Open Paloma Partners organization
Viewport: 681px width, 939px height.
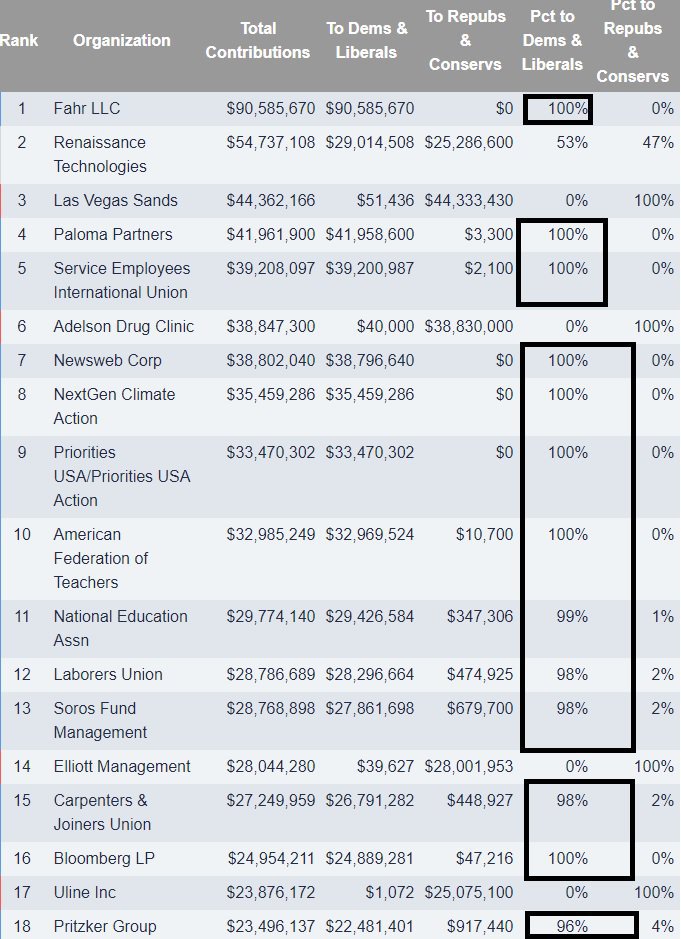pos(113,234)
